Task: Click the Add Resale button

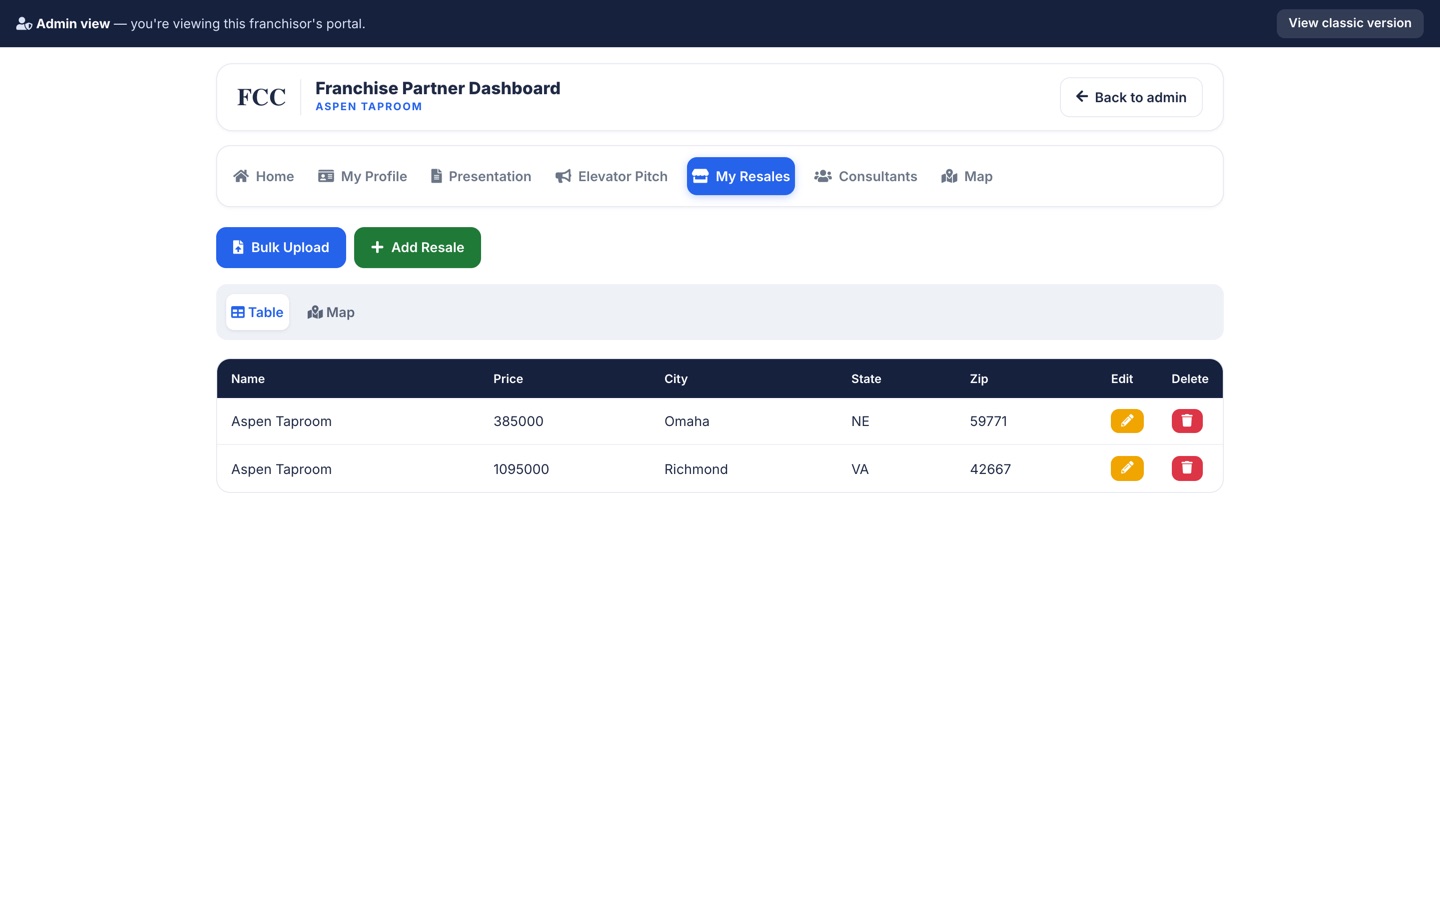Action: click(417, 247)
